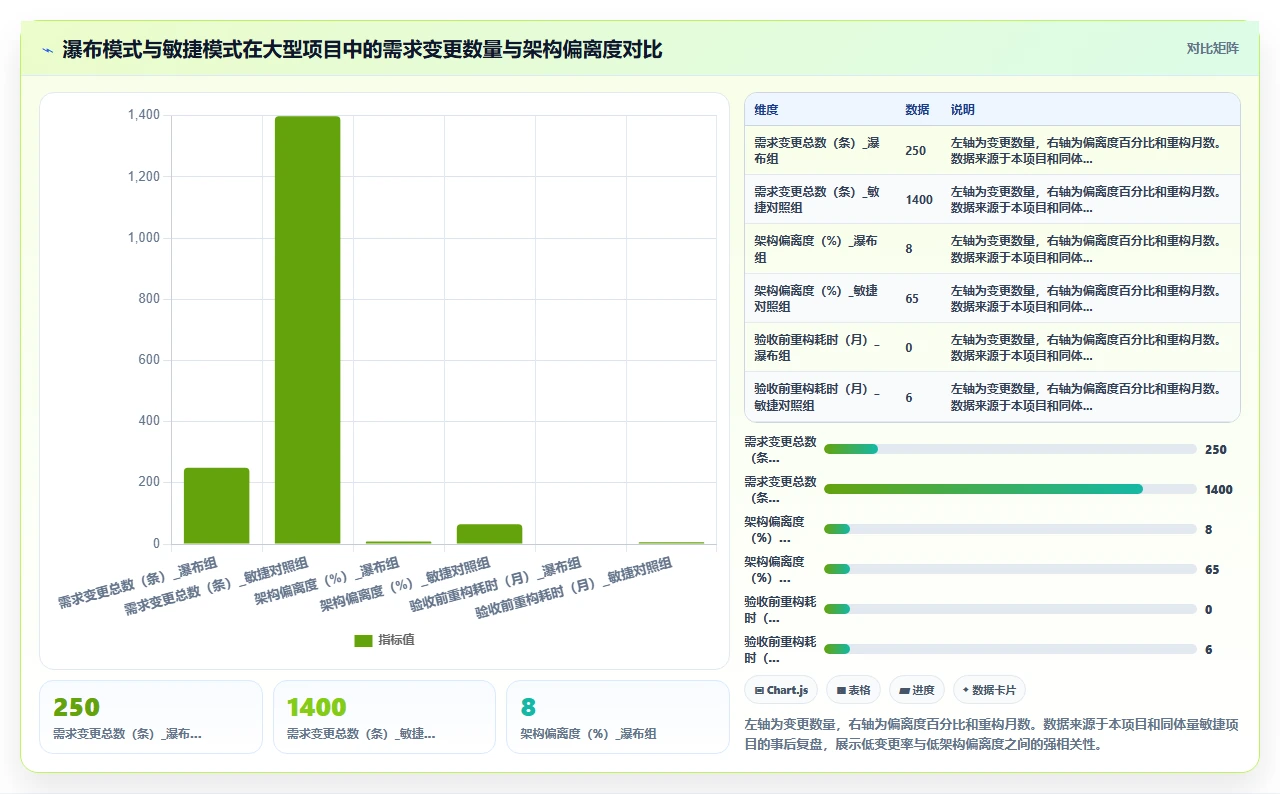Click the footer description starting 左轴为变更数量
The width and height of the screenshot is (1280, 794).
pyautogui.click(x=992, y=733)
